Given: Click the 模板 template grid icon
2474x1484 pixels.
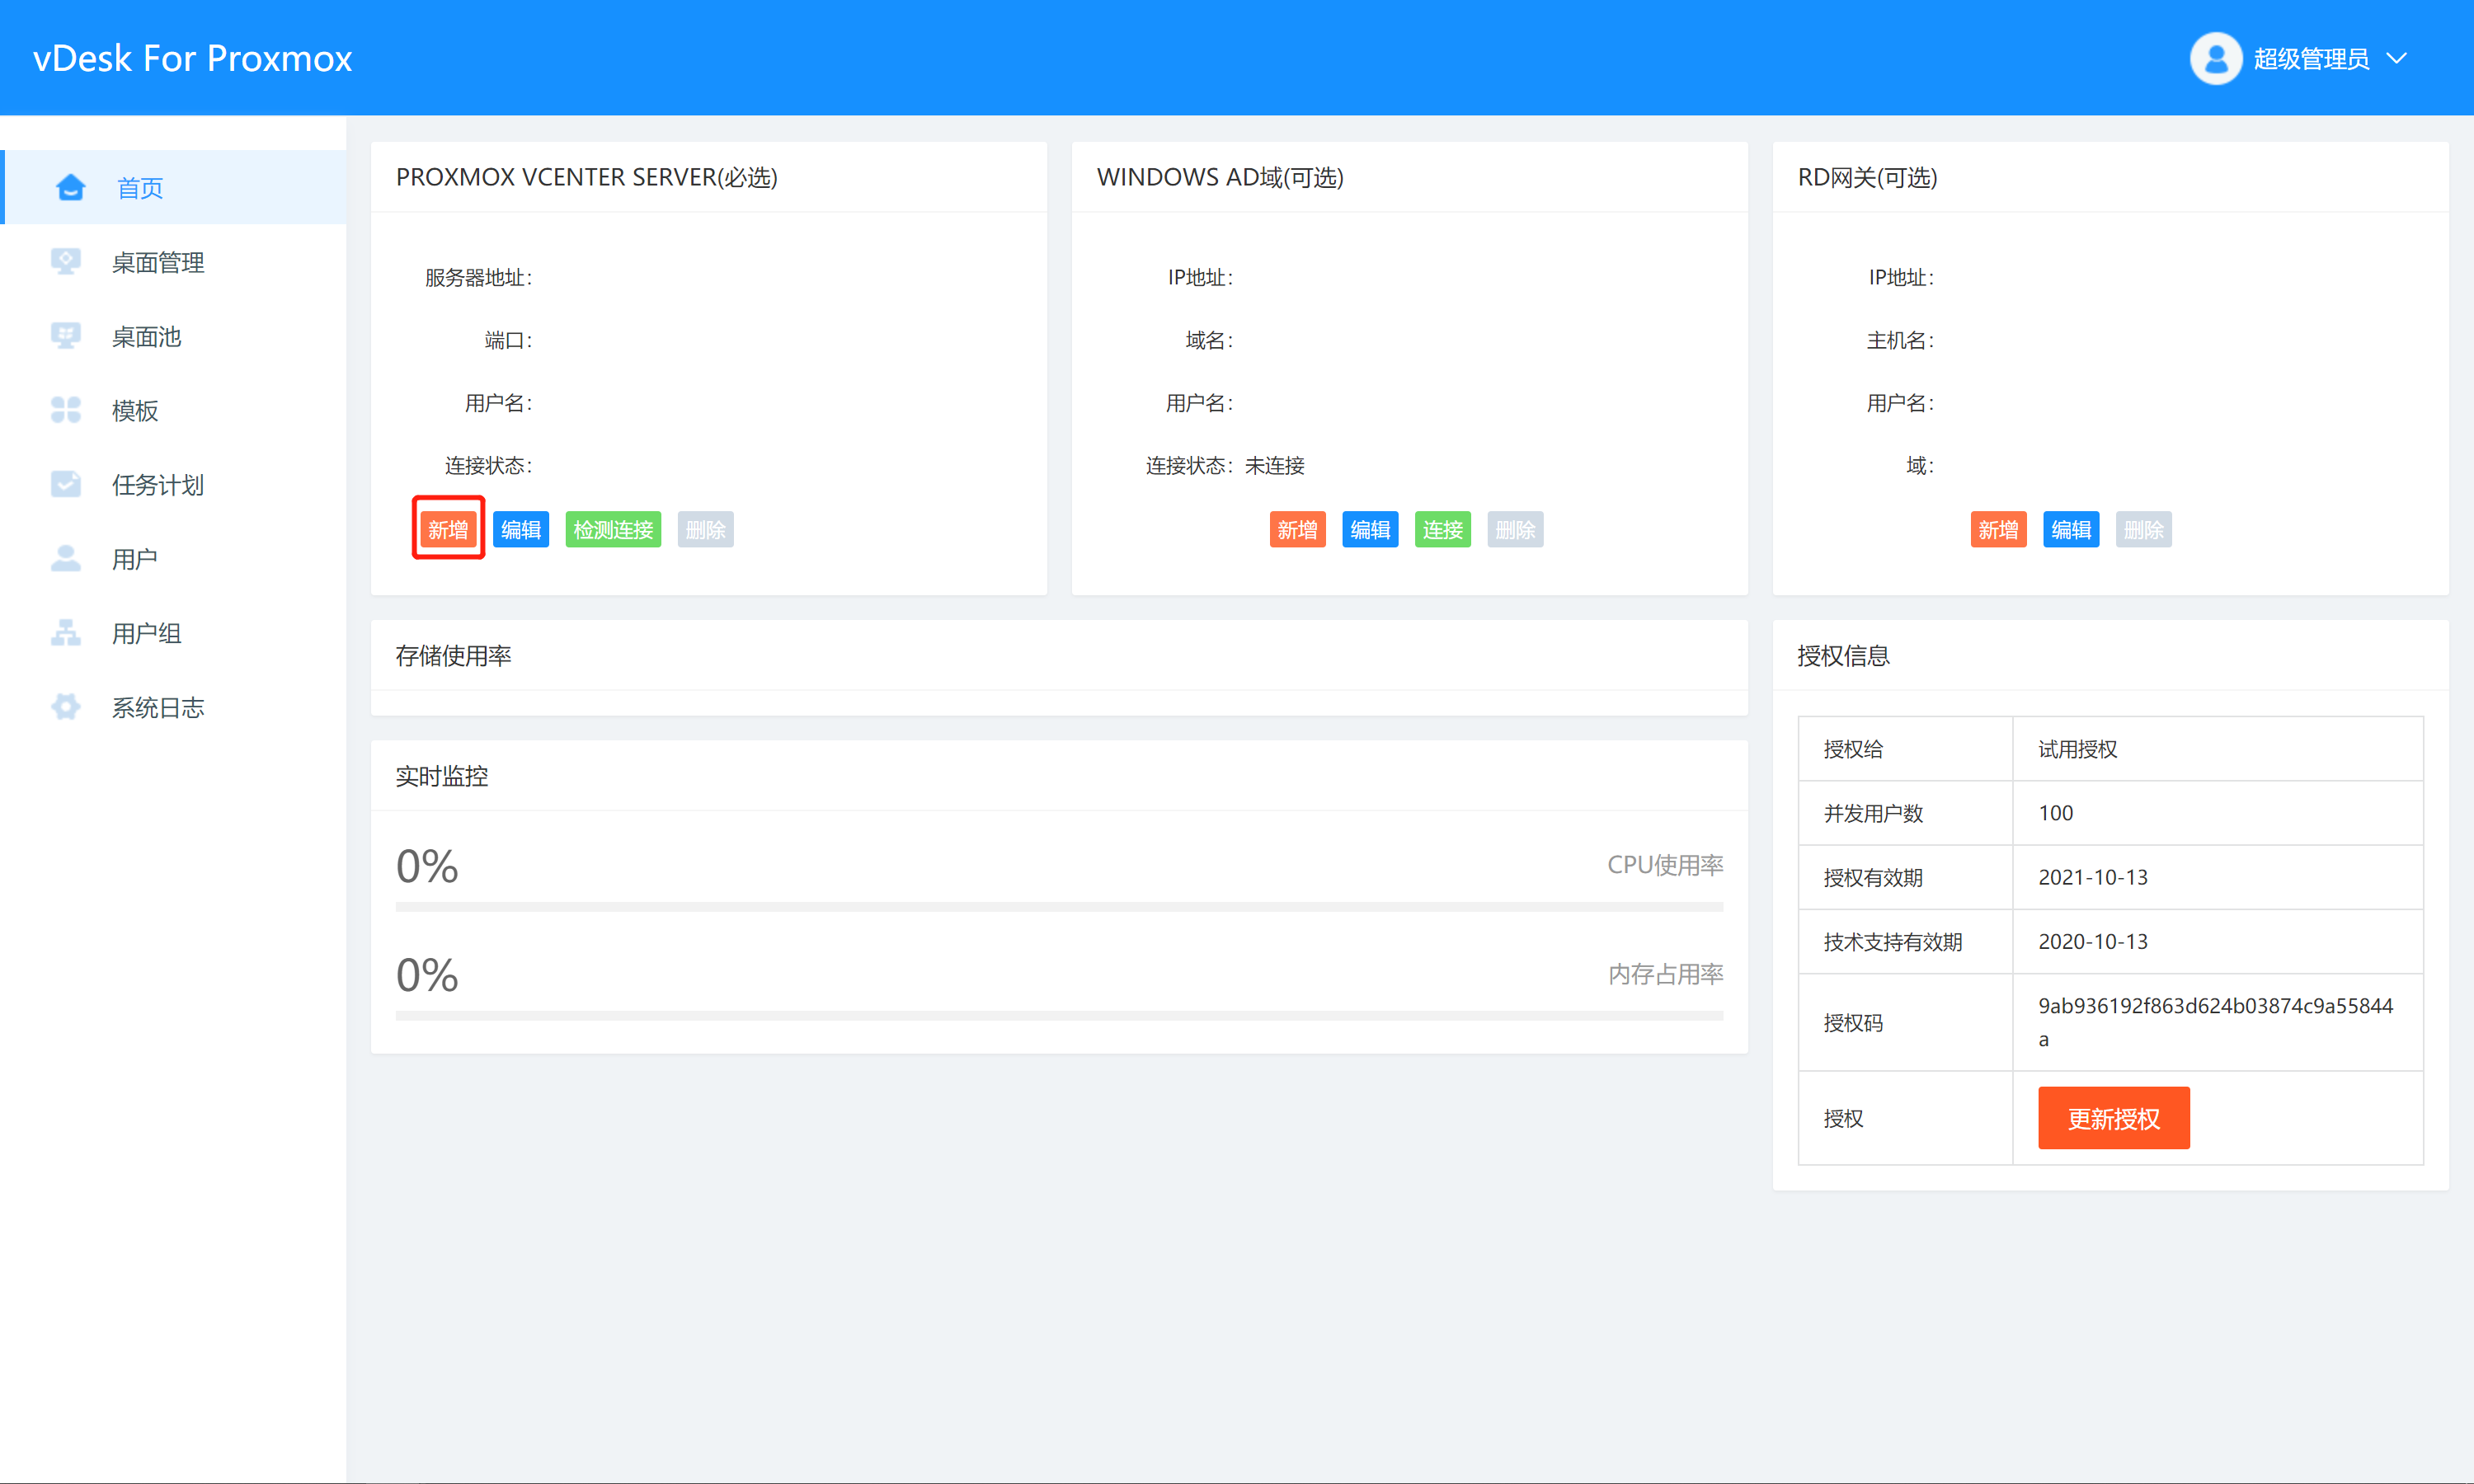Looking at the screenshot, I should [x=66, y=410].
